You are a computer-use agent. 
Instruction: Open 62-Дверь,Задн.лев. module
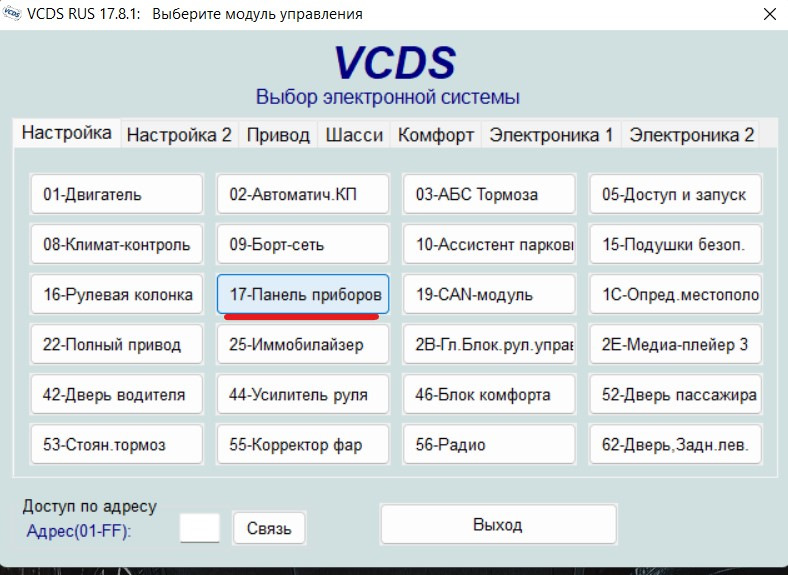pos(675,444)
